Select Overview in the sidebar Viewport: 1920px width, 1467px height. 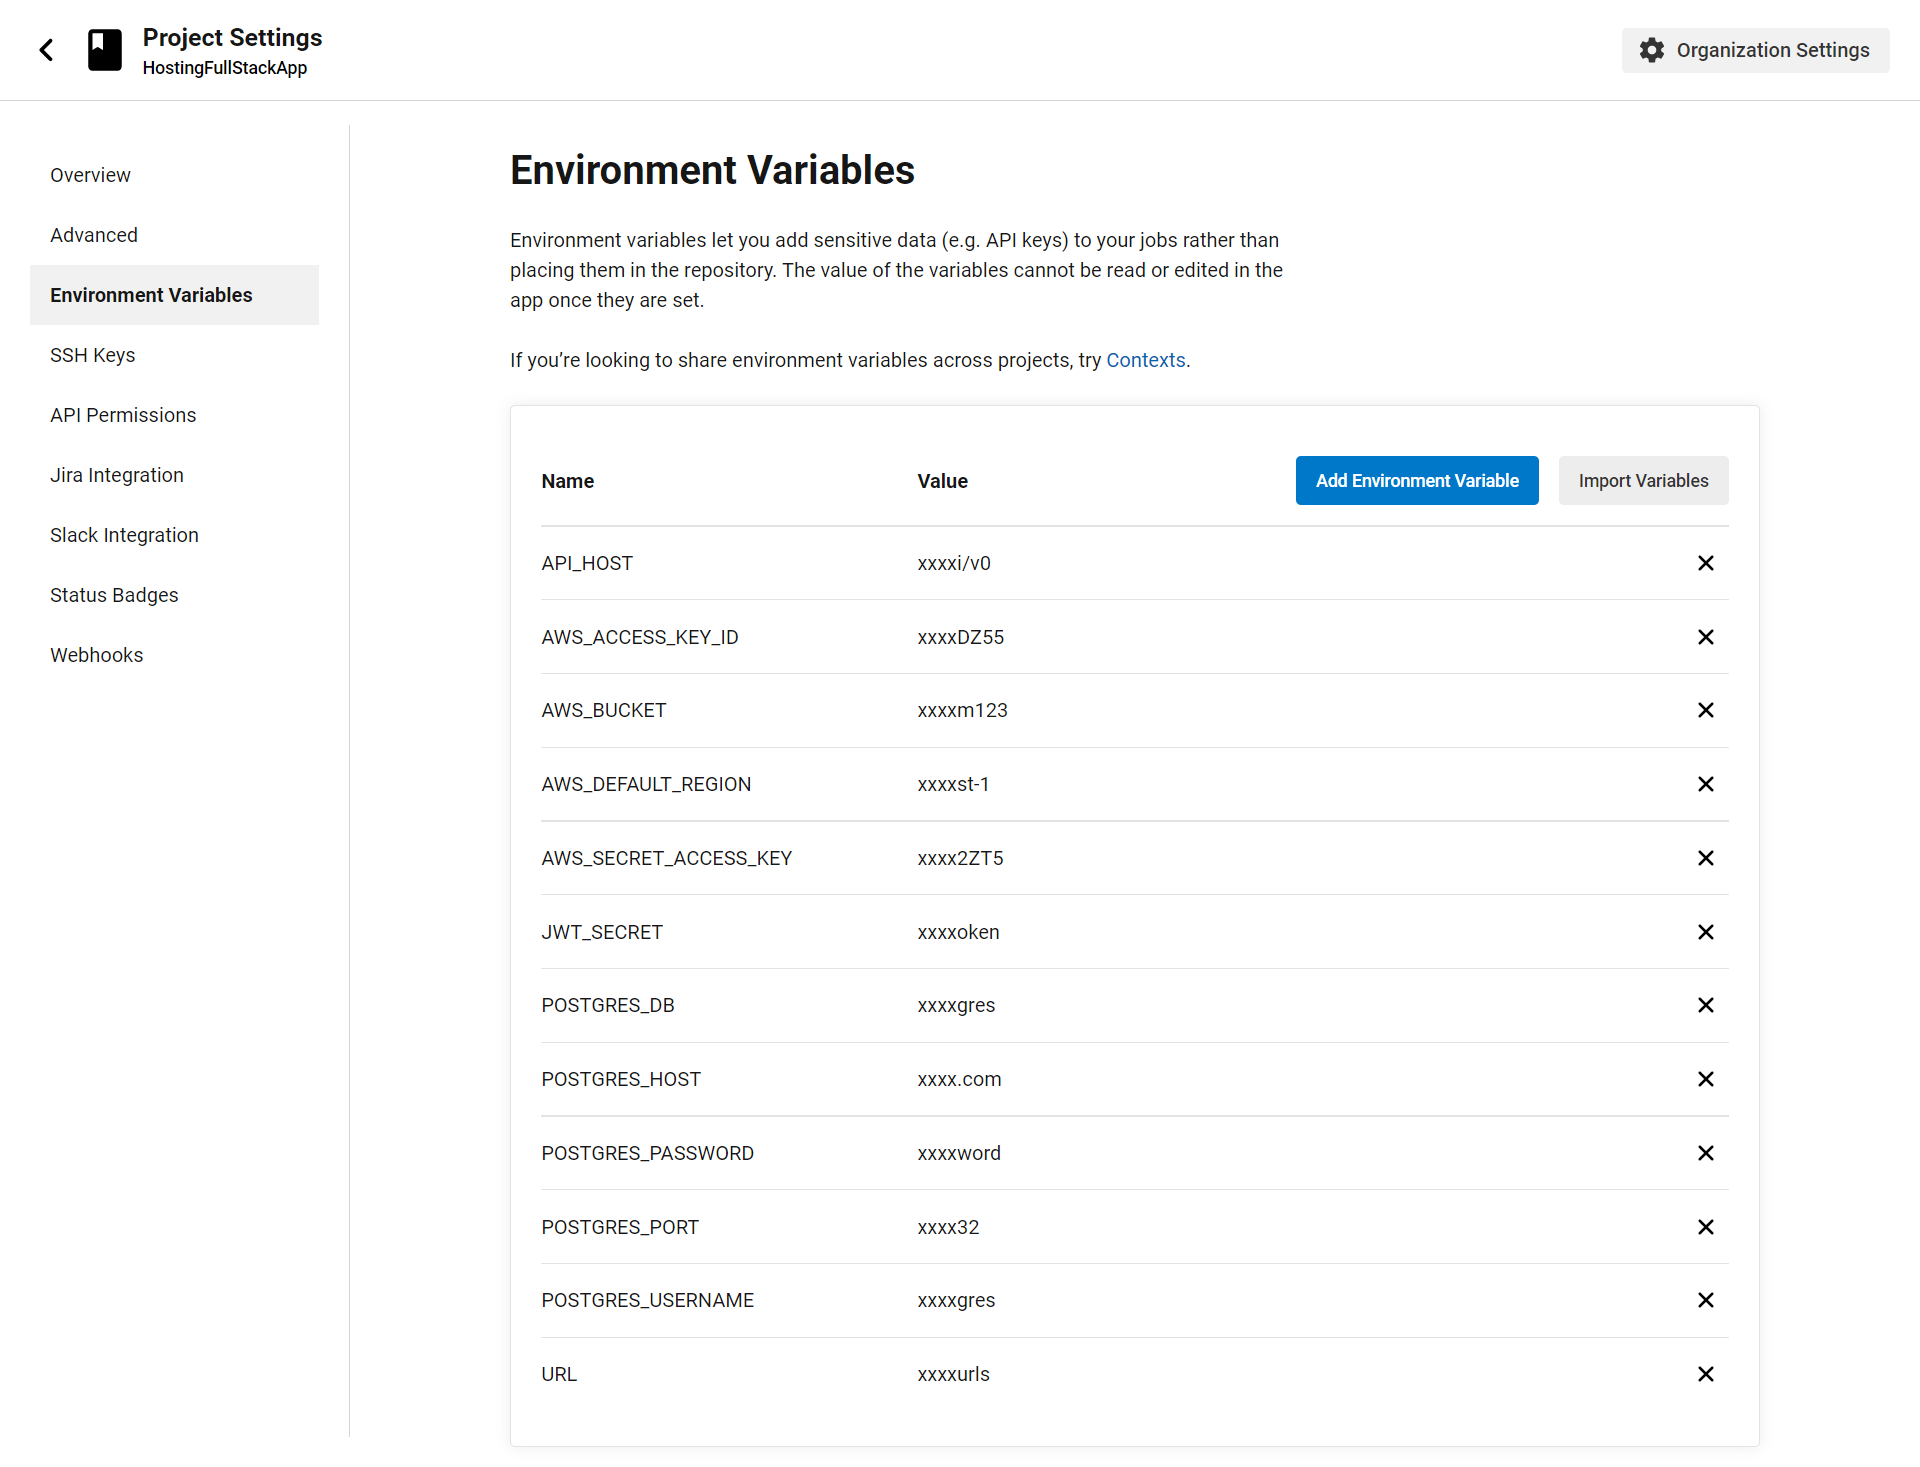tap(90, 175)
